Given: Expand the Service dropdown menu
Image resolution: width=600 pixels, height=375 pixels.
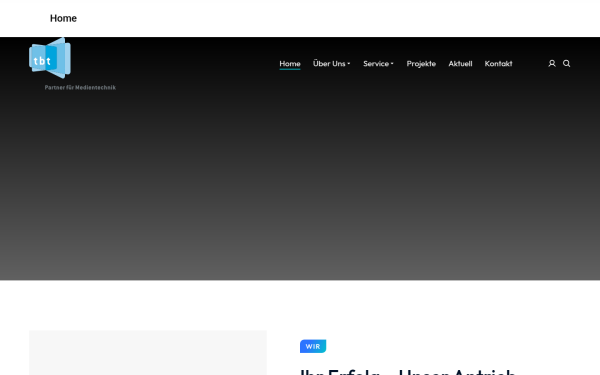Looking at the screenshot, I should coord(378,64).
